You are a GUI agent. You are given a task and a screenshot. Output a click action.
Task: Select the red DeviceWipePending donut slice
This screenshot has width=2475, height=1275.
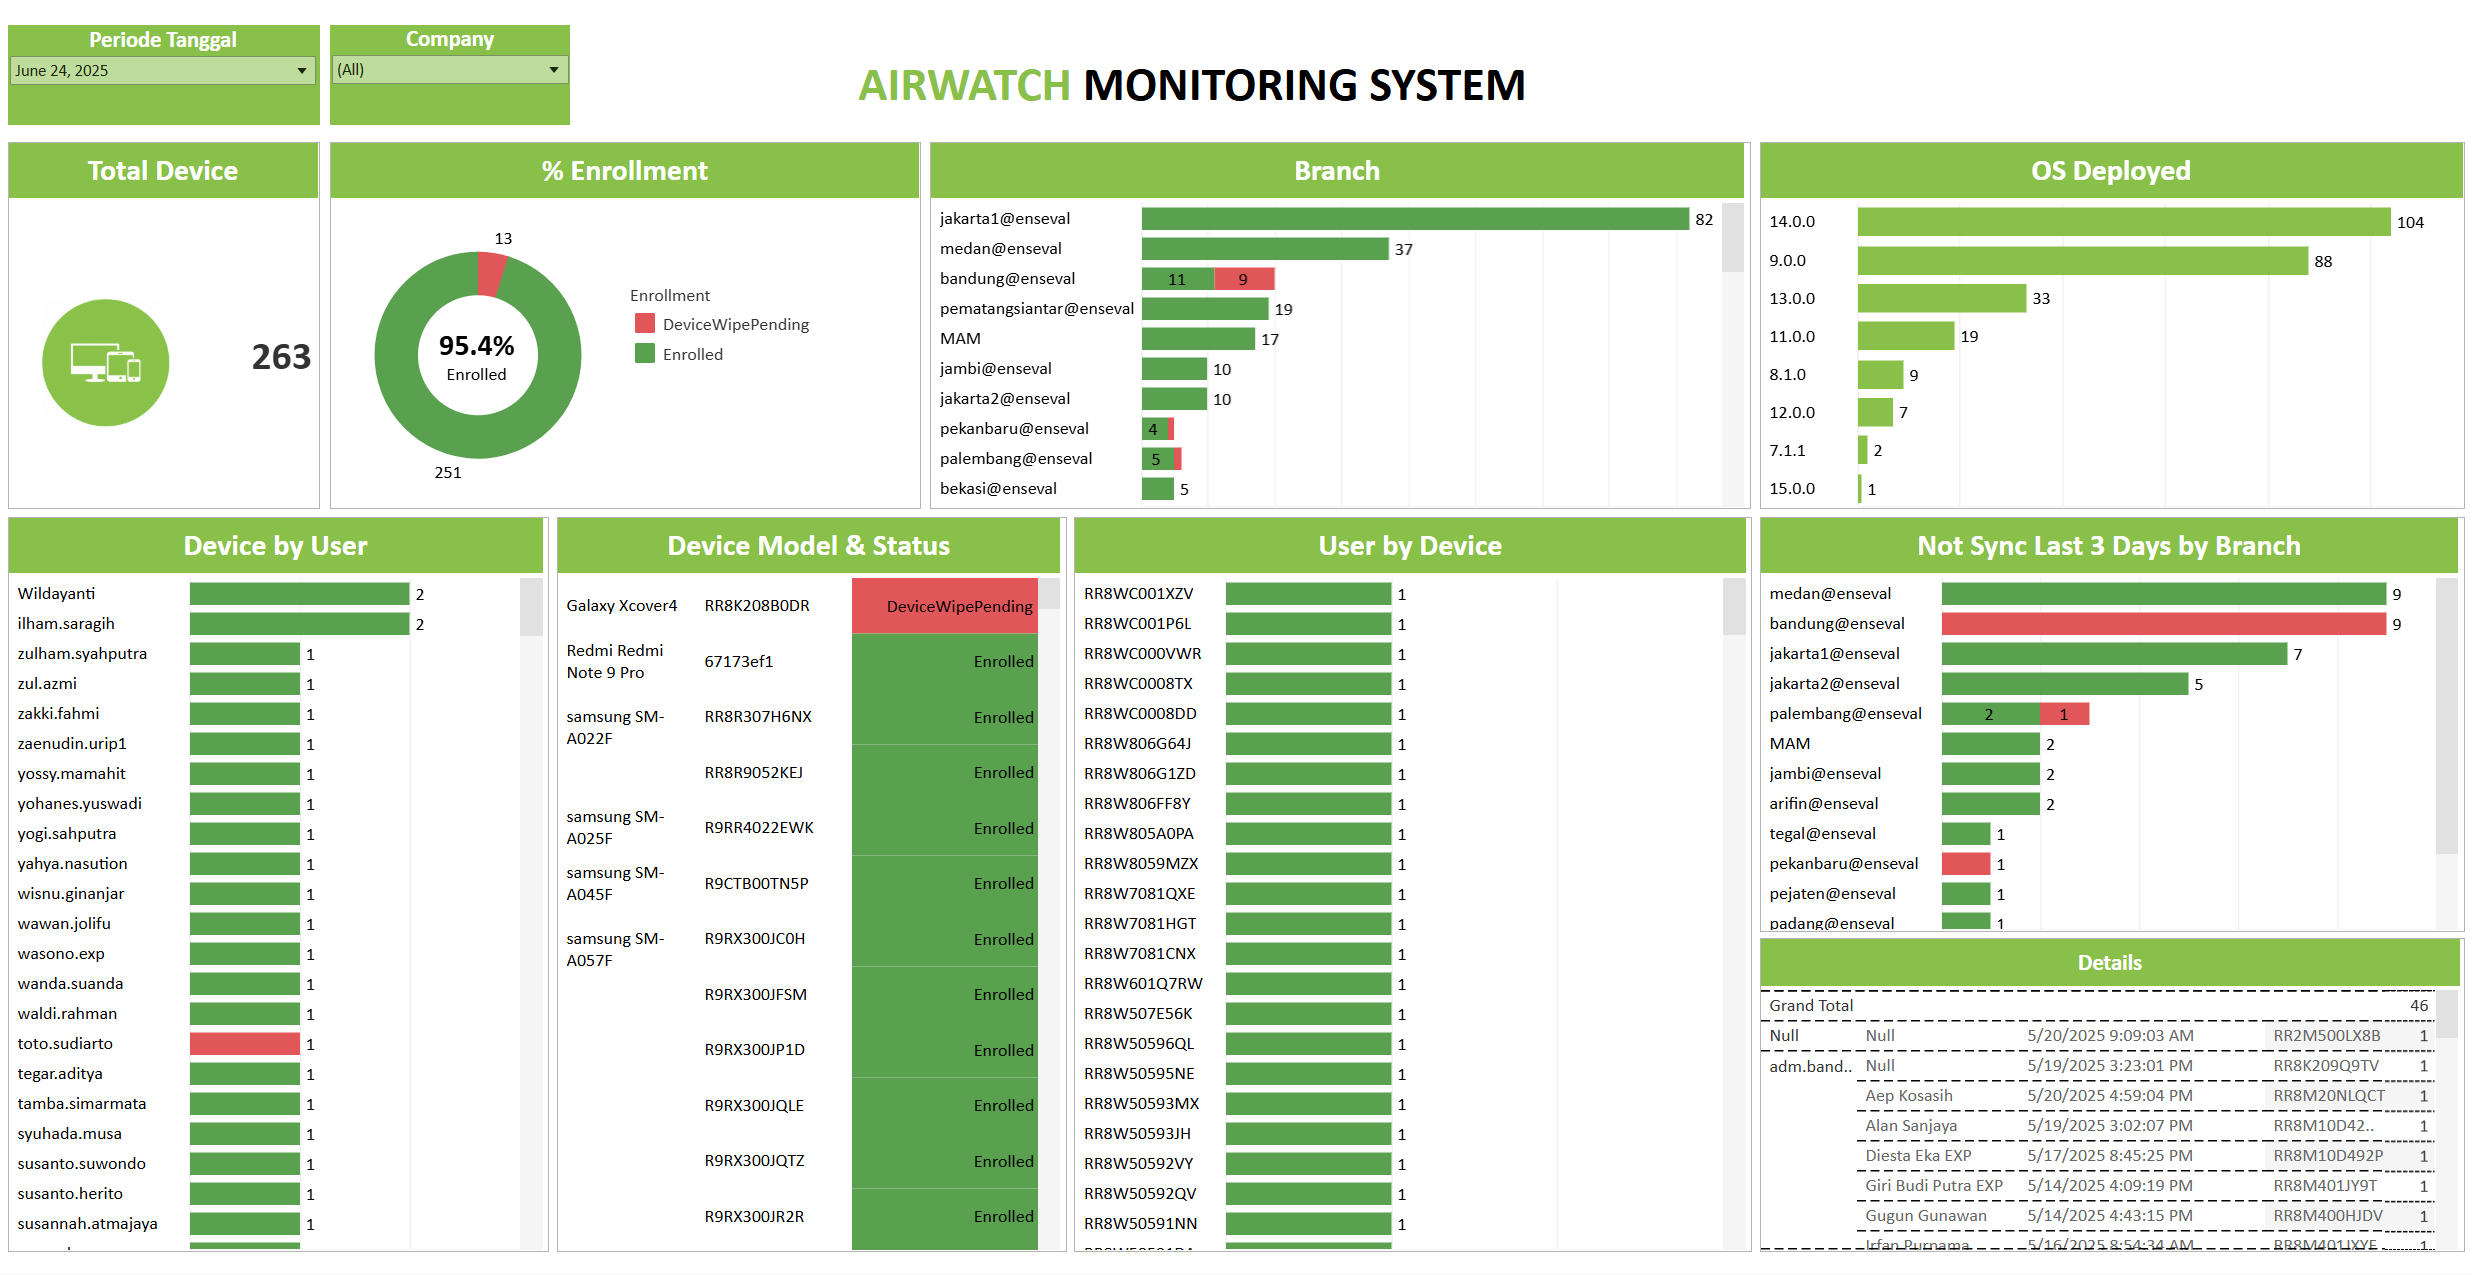[x=492, y=272]
